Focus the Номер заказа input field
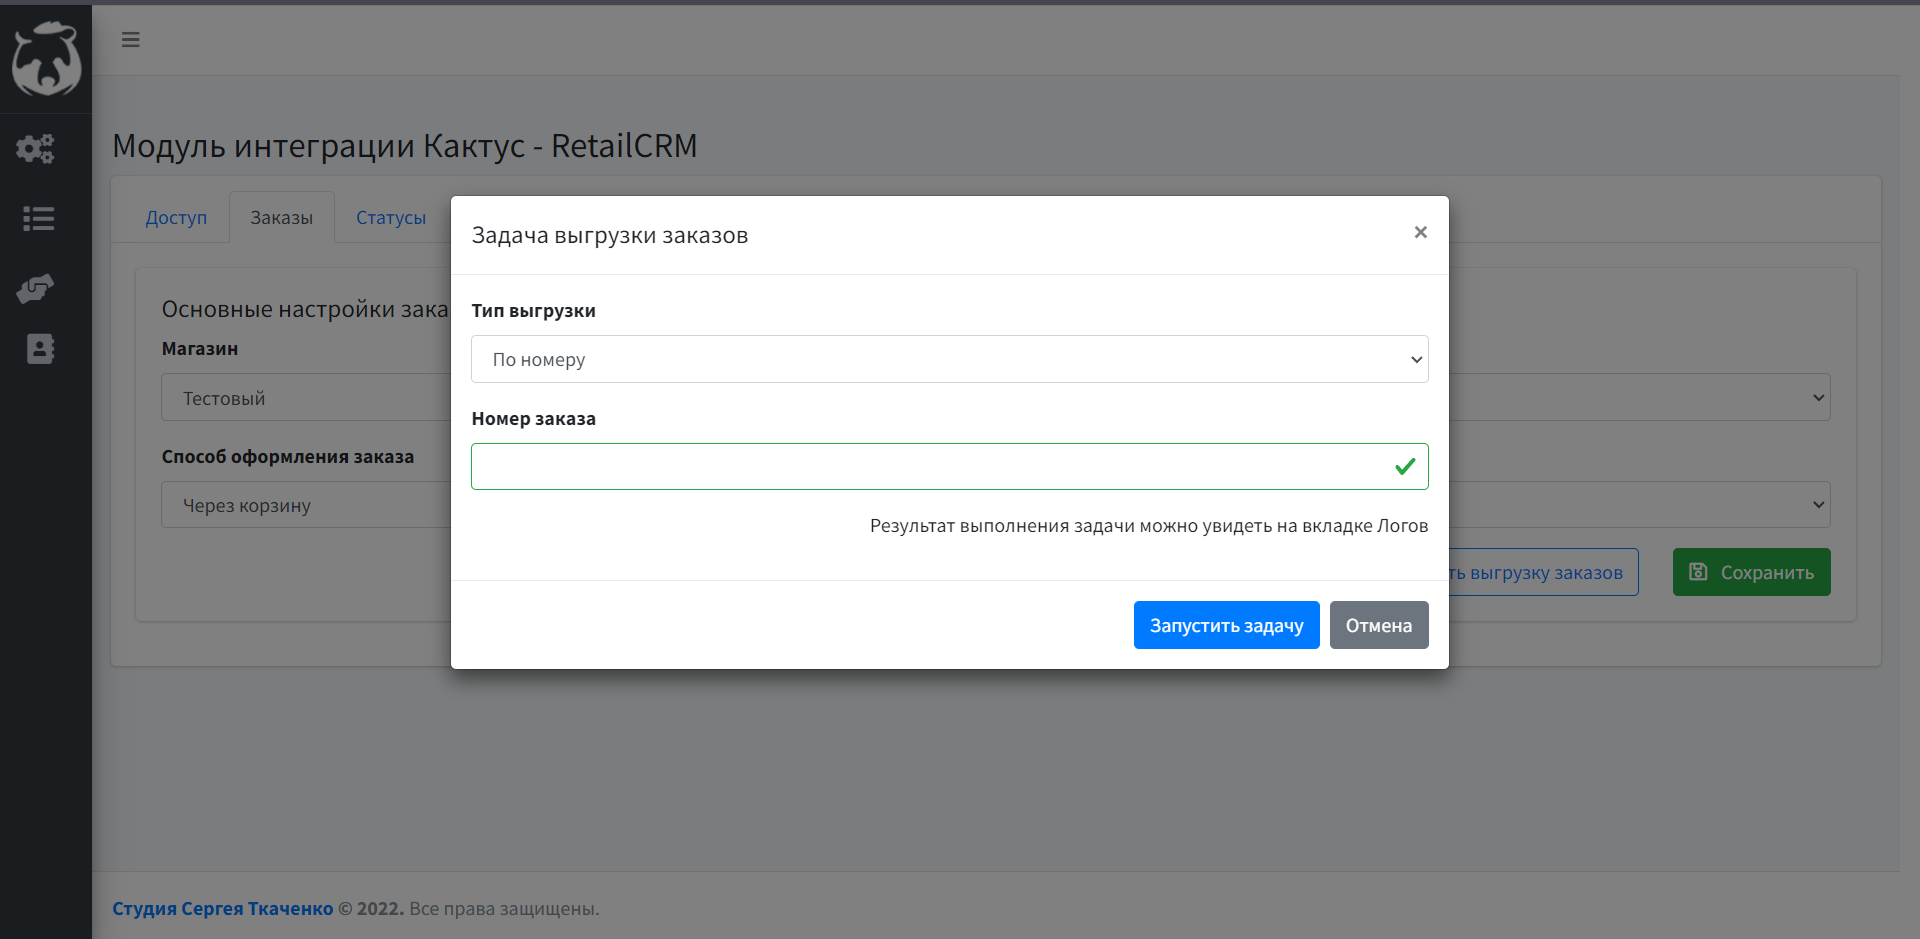The width and height of the screenshot is (1920, 939). (949, 466)
